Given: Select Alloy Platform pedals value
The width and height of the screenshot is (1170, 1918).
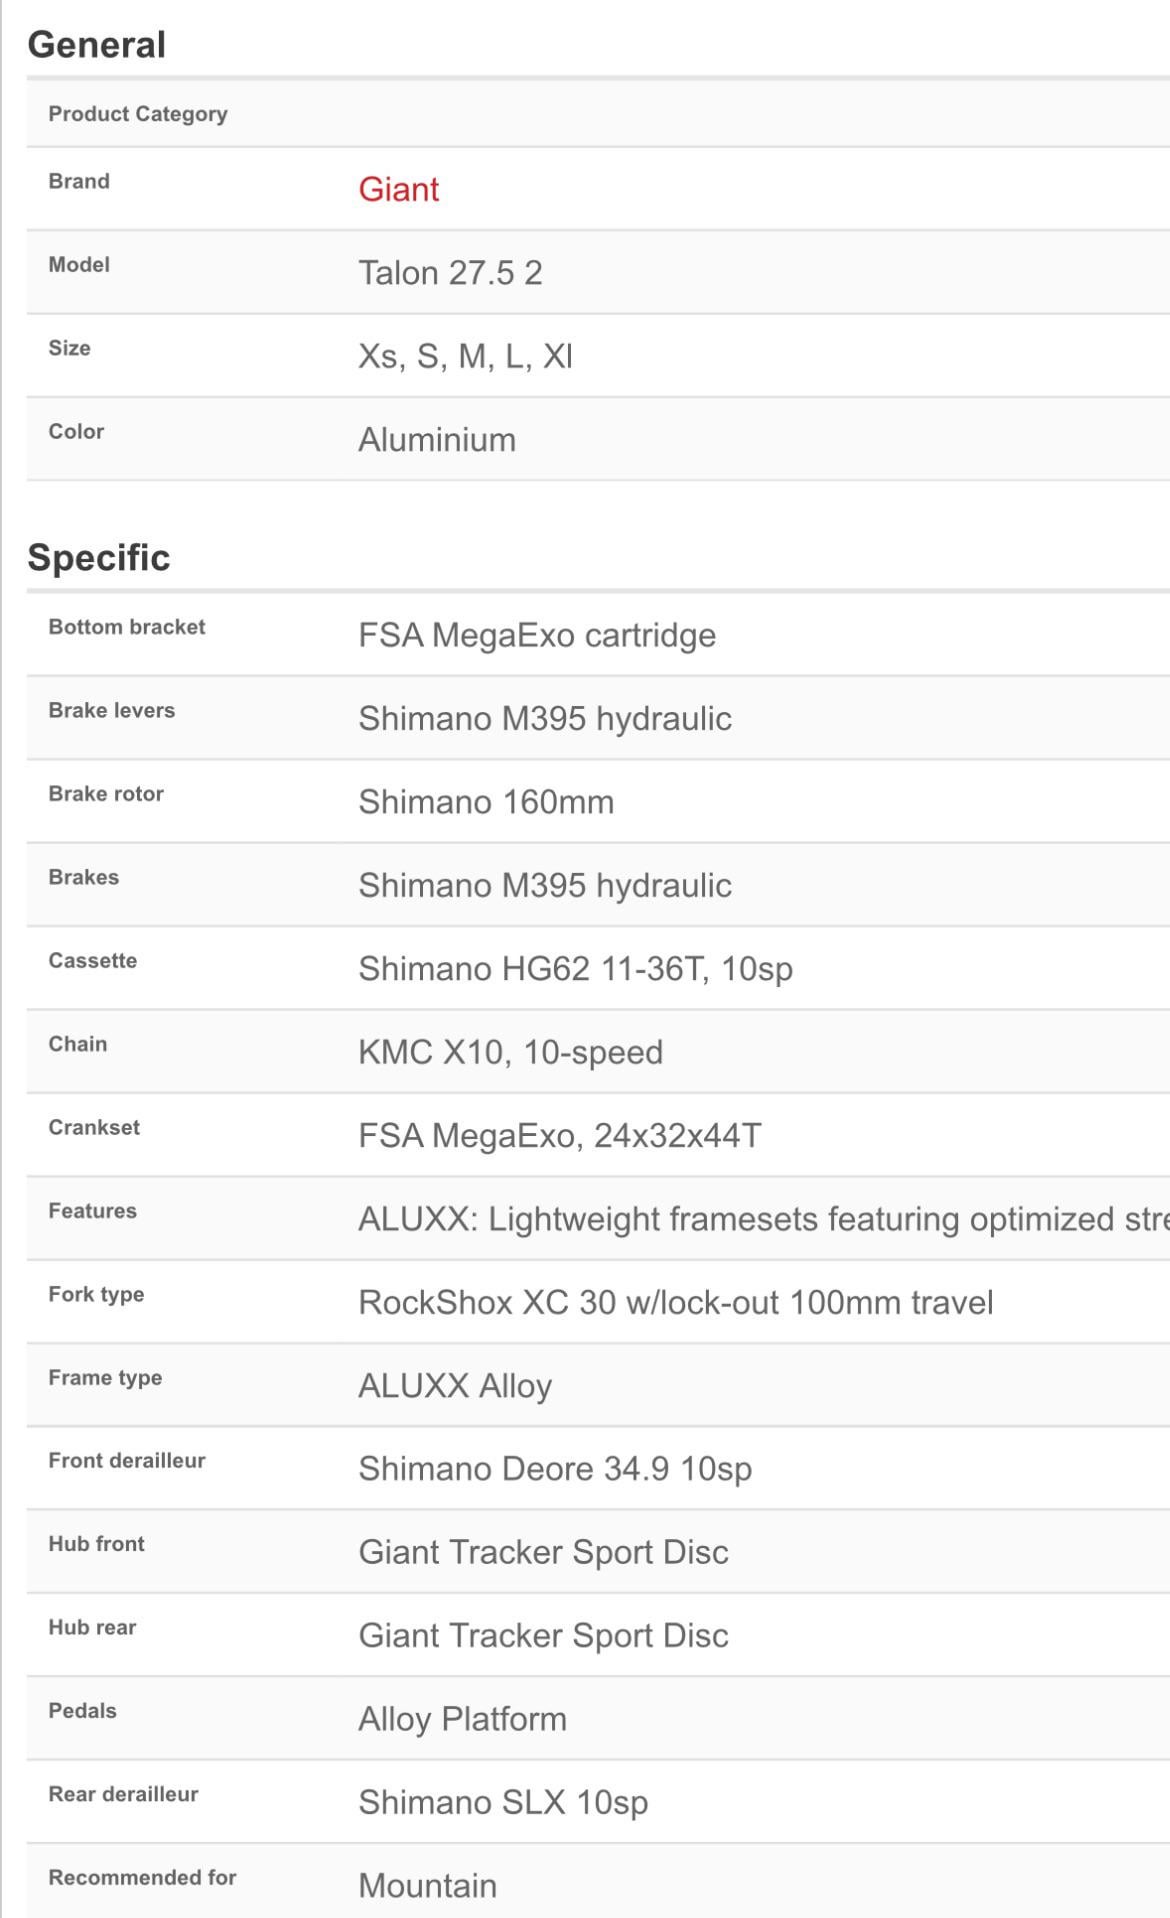Looking at the screenshot, I should pos(462,1720).
